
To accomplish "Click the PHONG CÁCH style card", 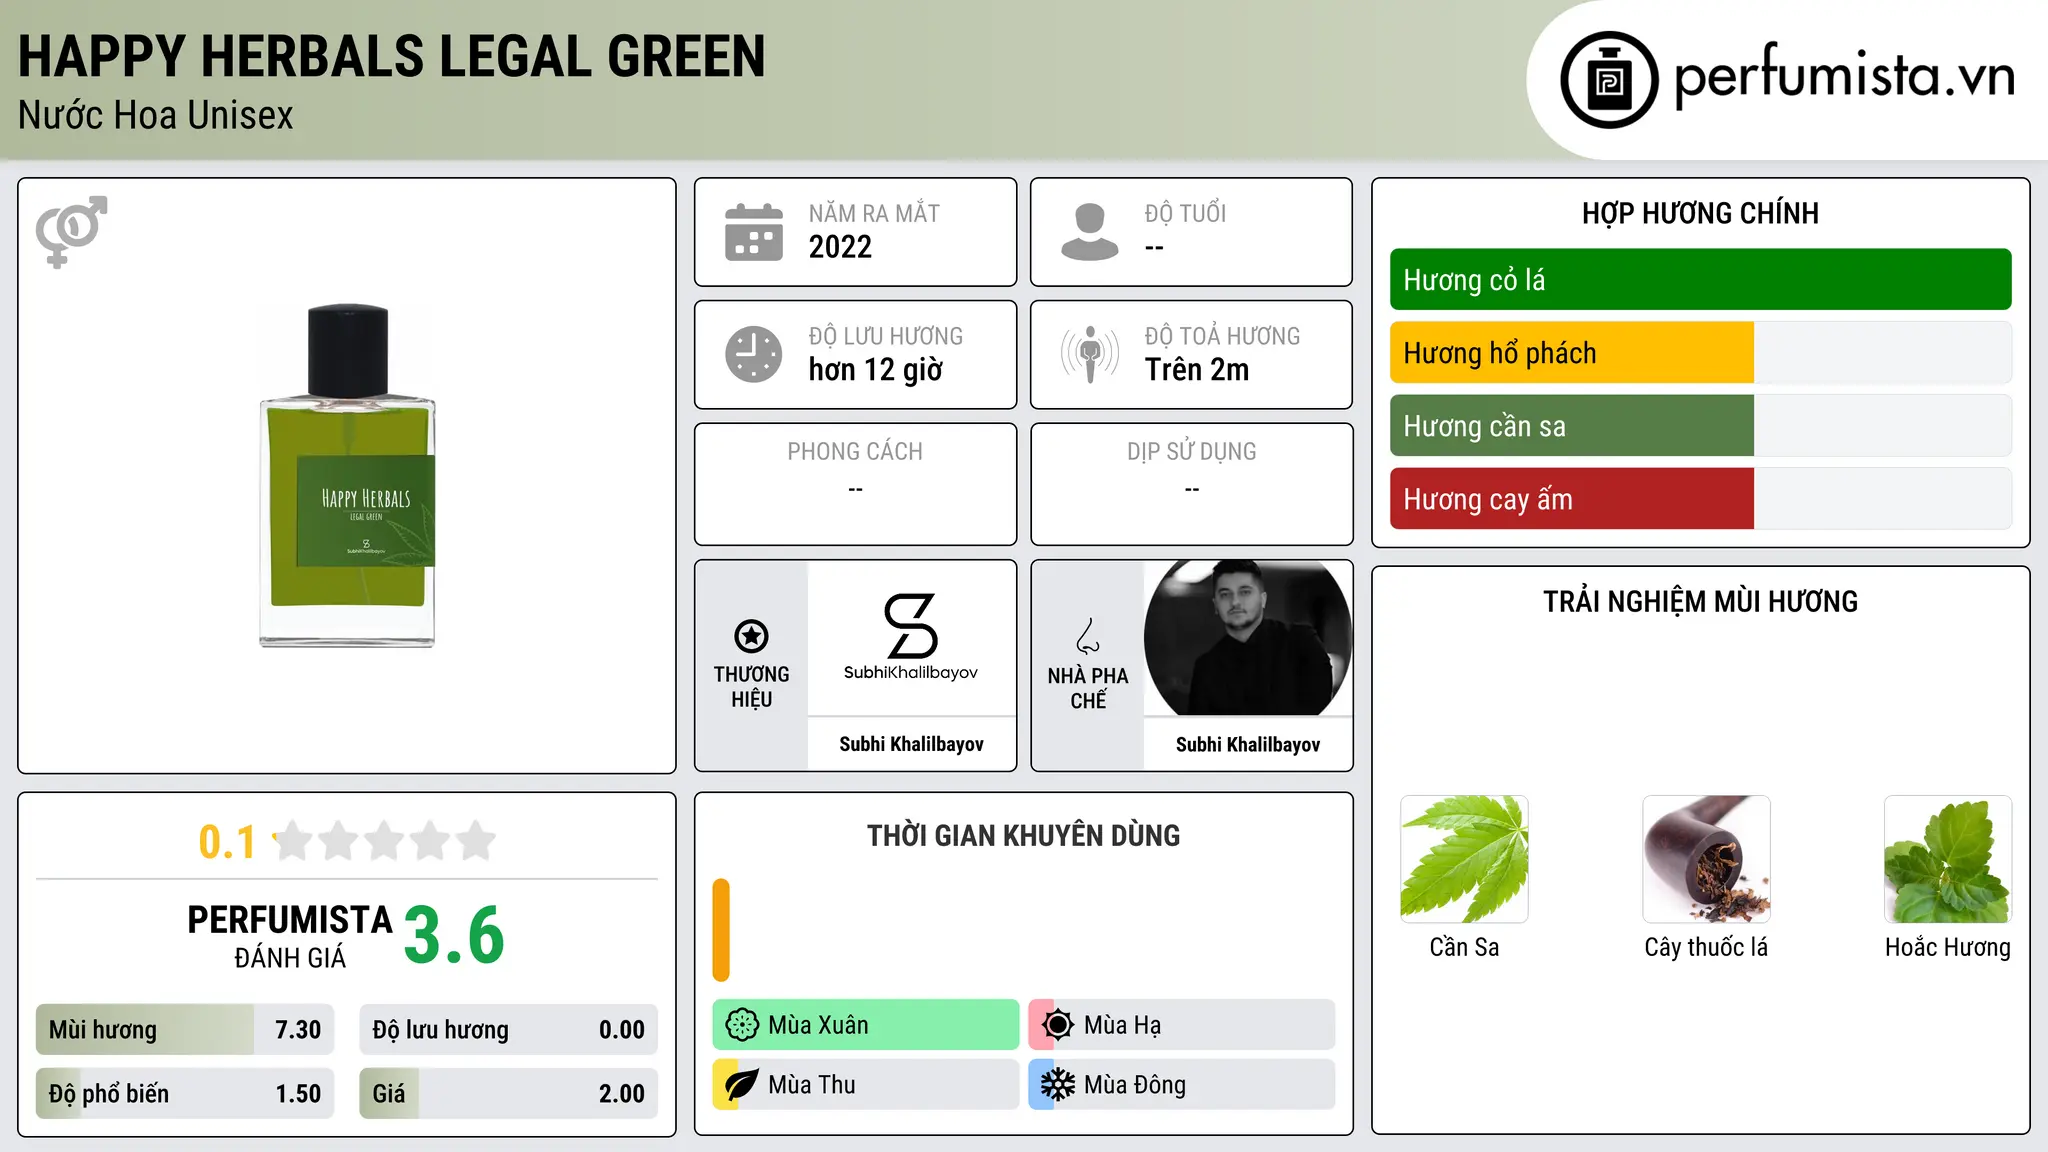I will click(x=855, y=484).
